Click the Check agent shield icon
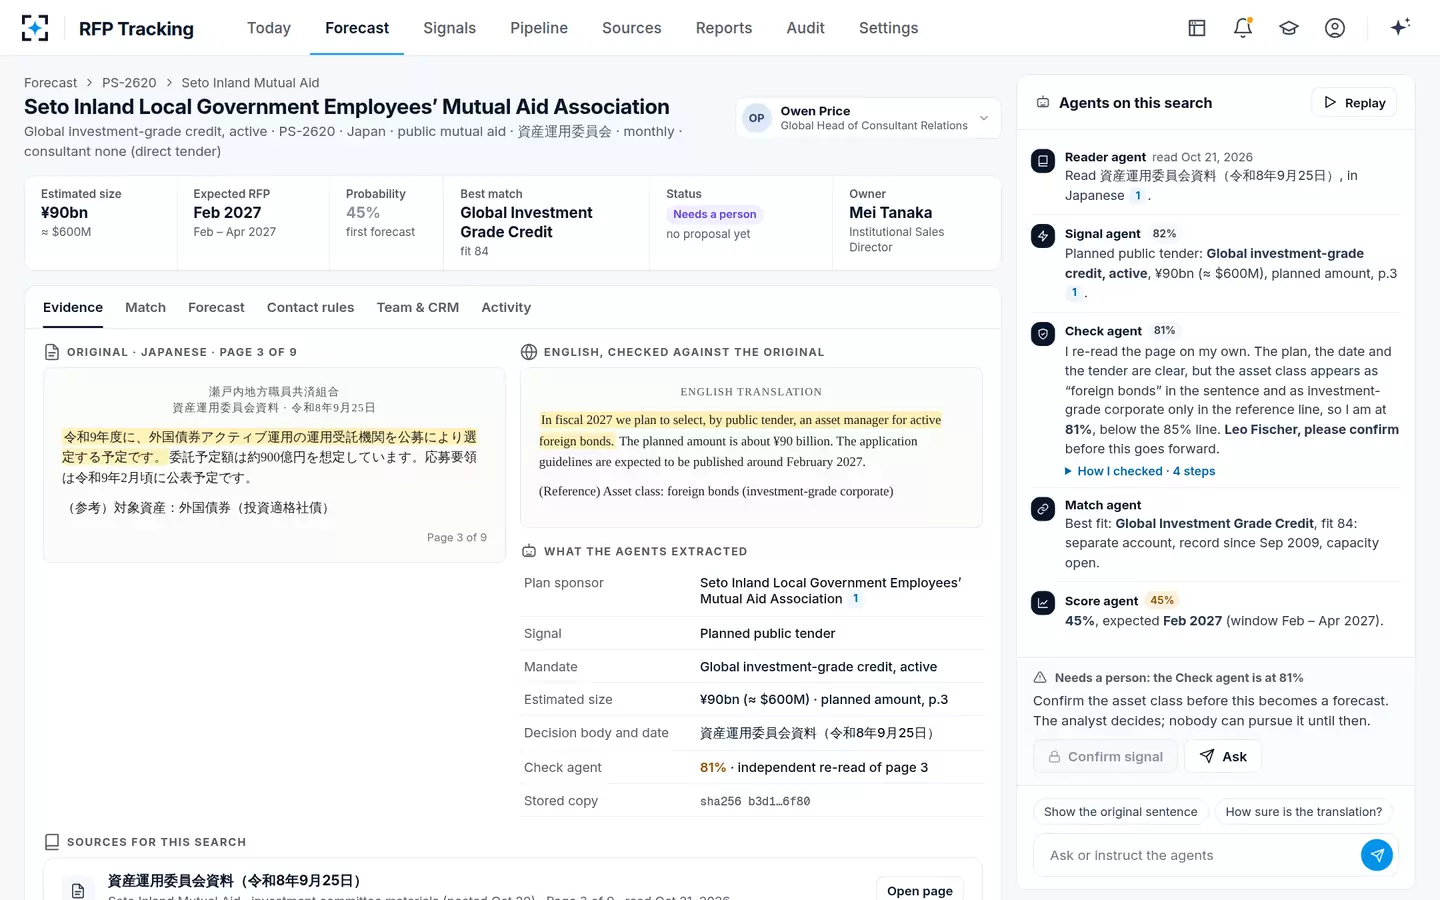Image resolution: width=1440 pixels, height=900 pixels. click(1043, 334)
